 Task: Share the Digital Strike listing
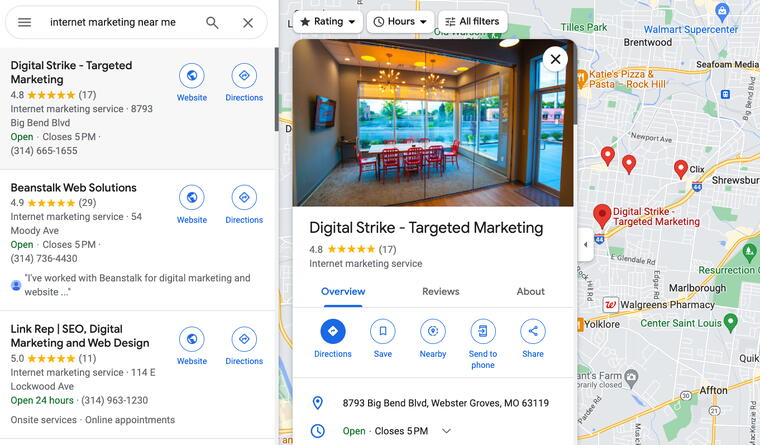pos(533,332)
